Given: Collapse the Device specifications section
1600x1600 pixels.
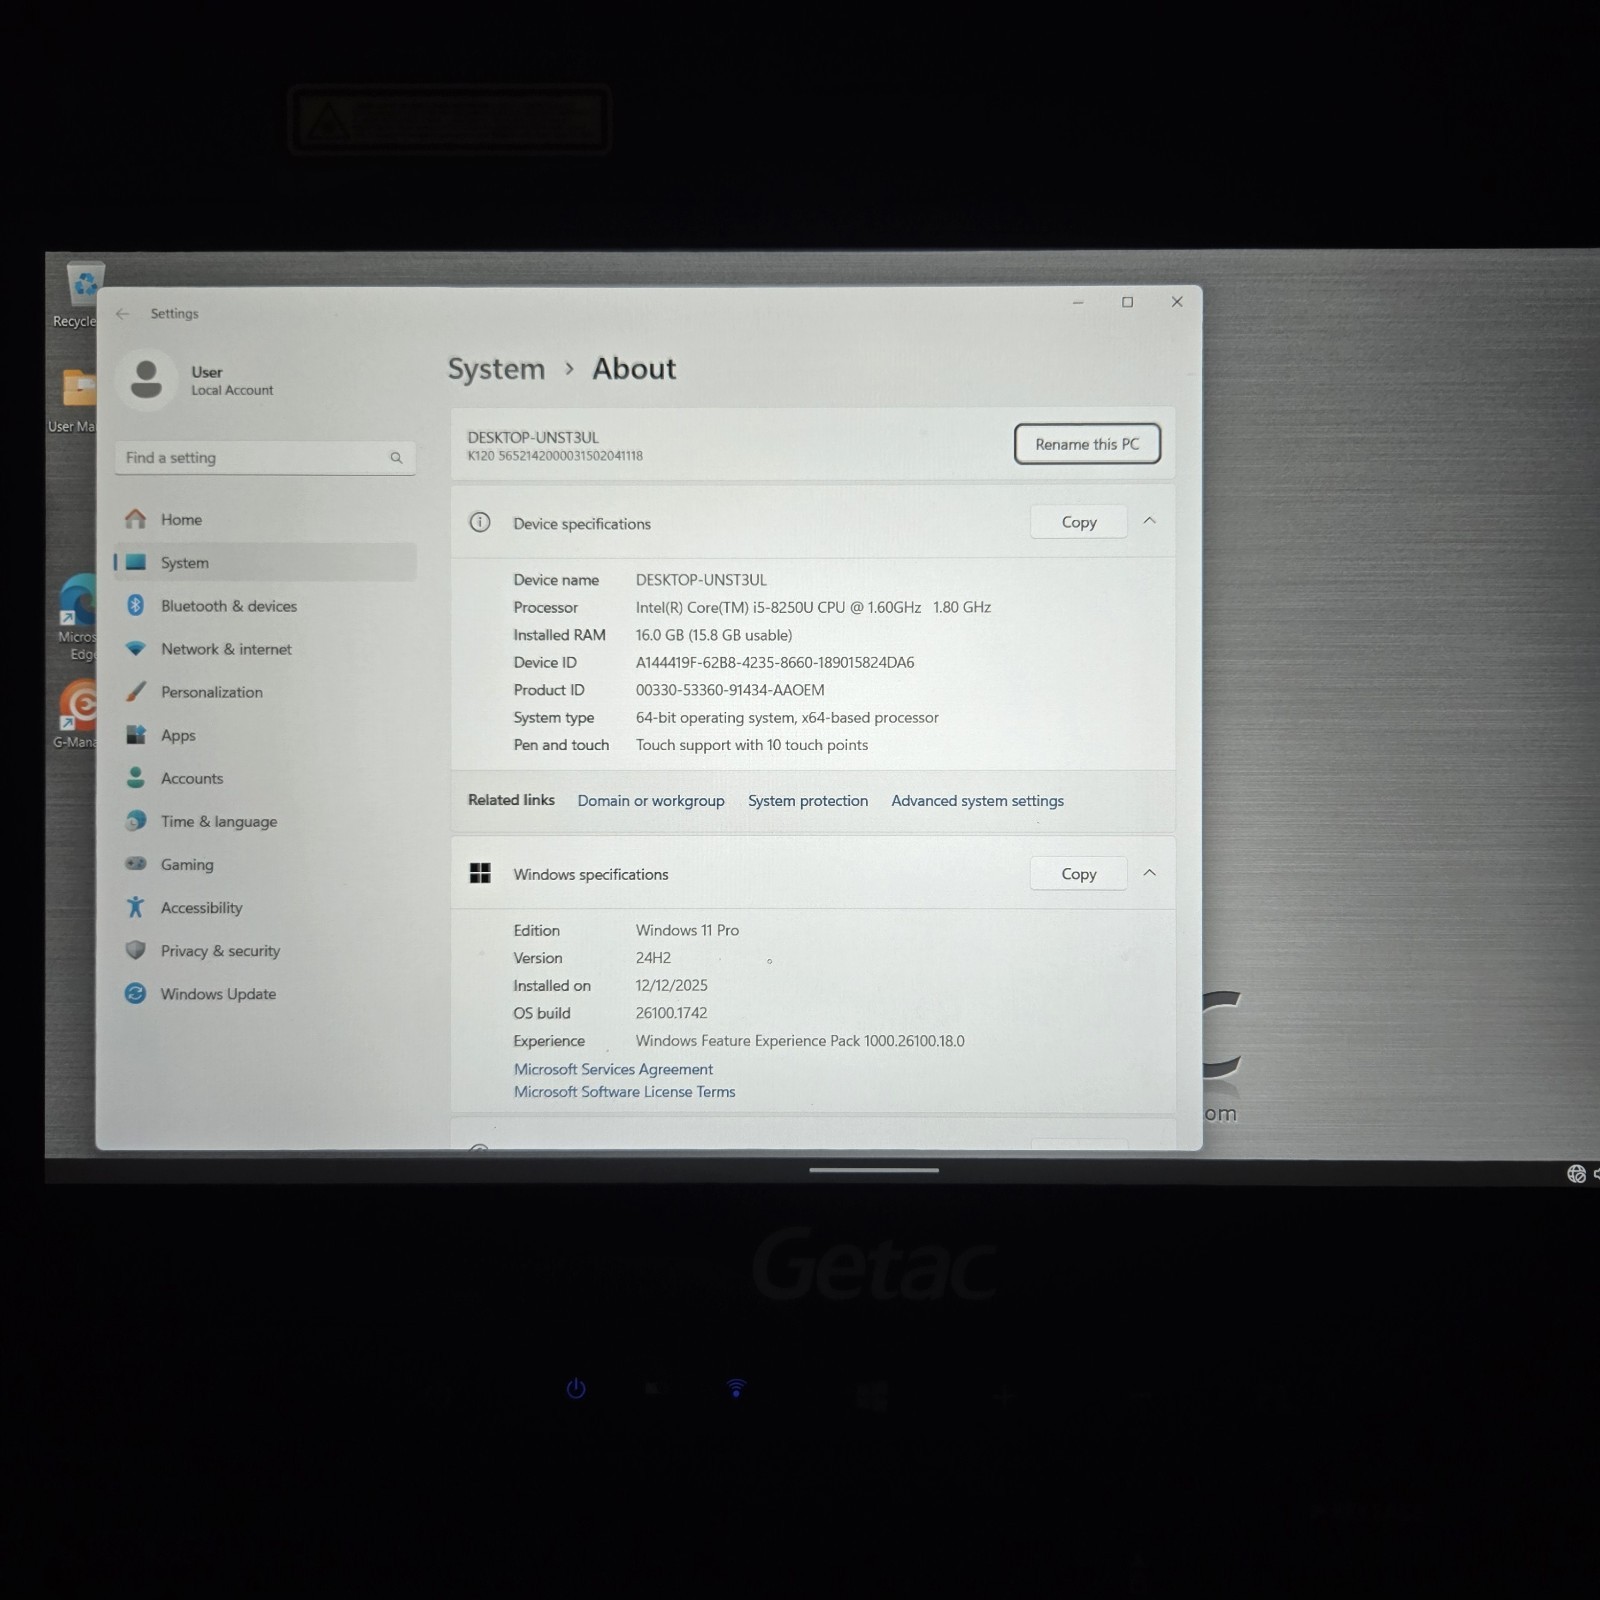Looking at the screenshot, I should pyautogui.click(x=1150, y=521).
